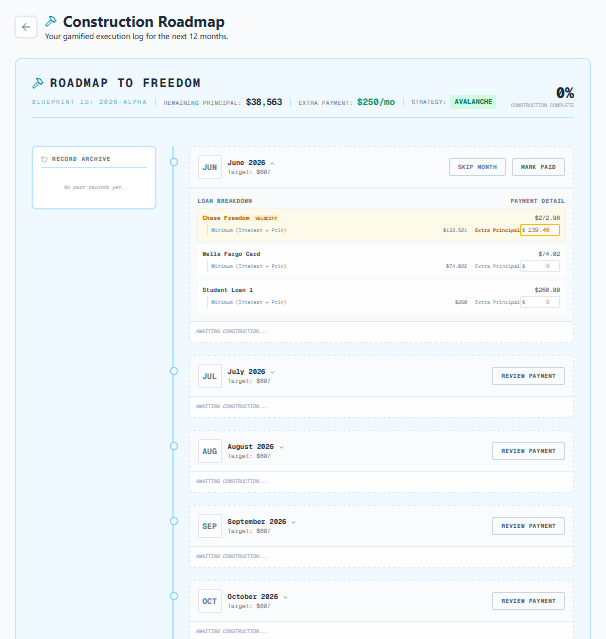Click the Velocity tag on Chase Freedom
Screen dimensions: 606x639
click(x=266, y=218)
